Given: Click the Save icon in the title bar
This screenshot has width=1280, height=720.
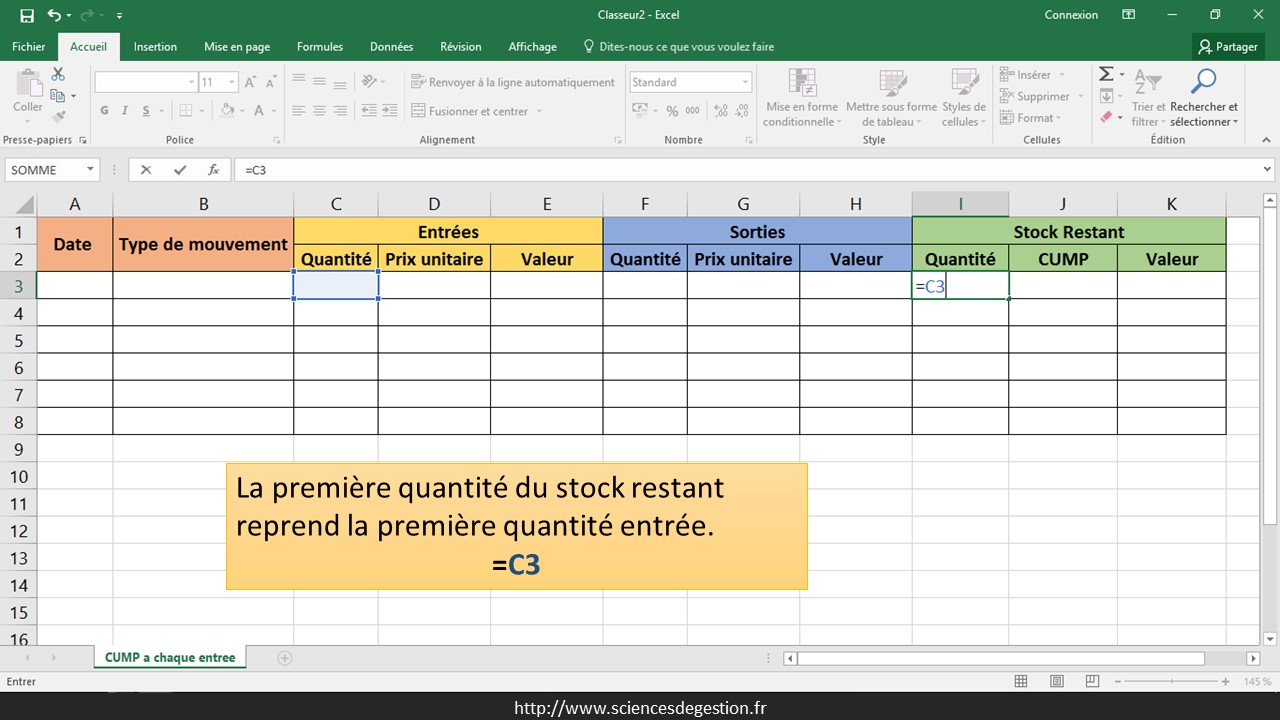Looking at the screenshot, I should coord(27,15).
